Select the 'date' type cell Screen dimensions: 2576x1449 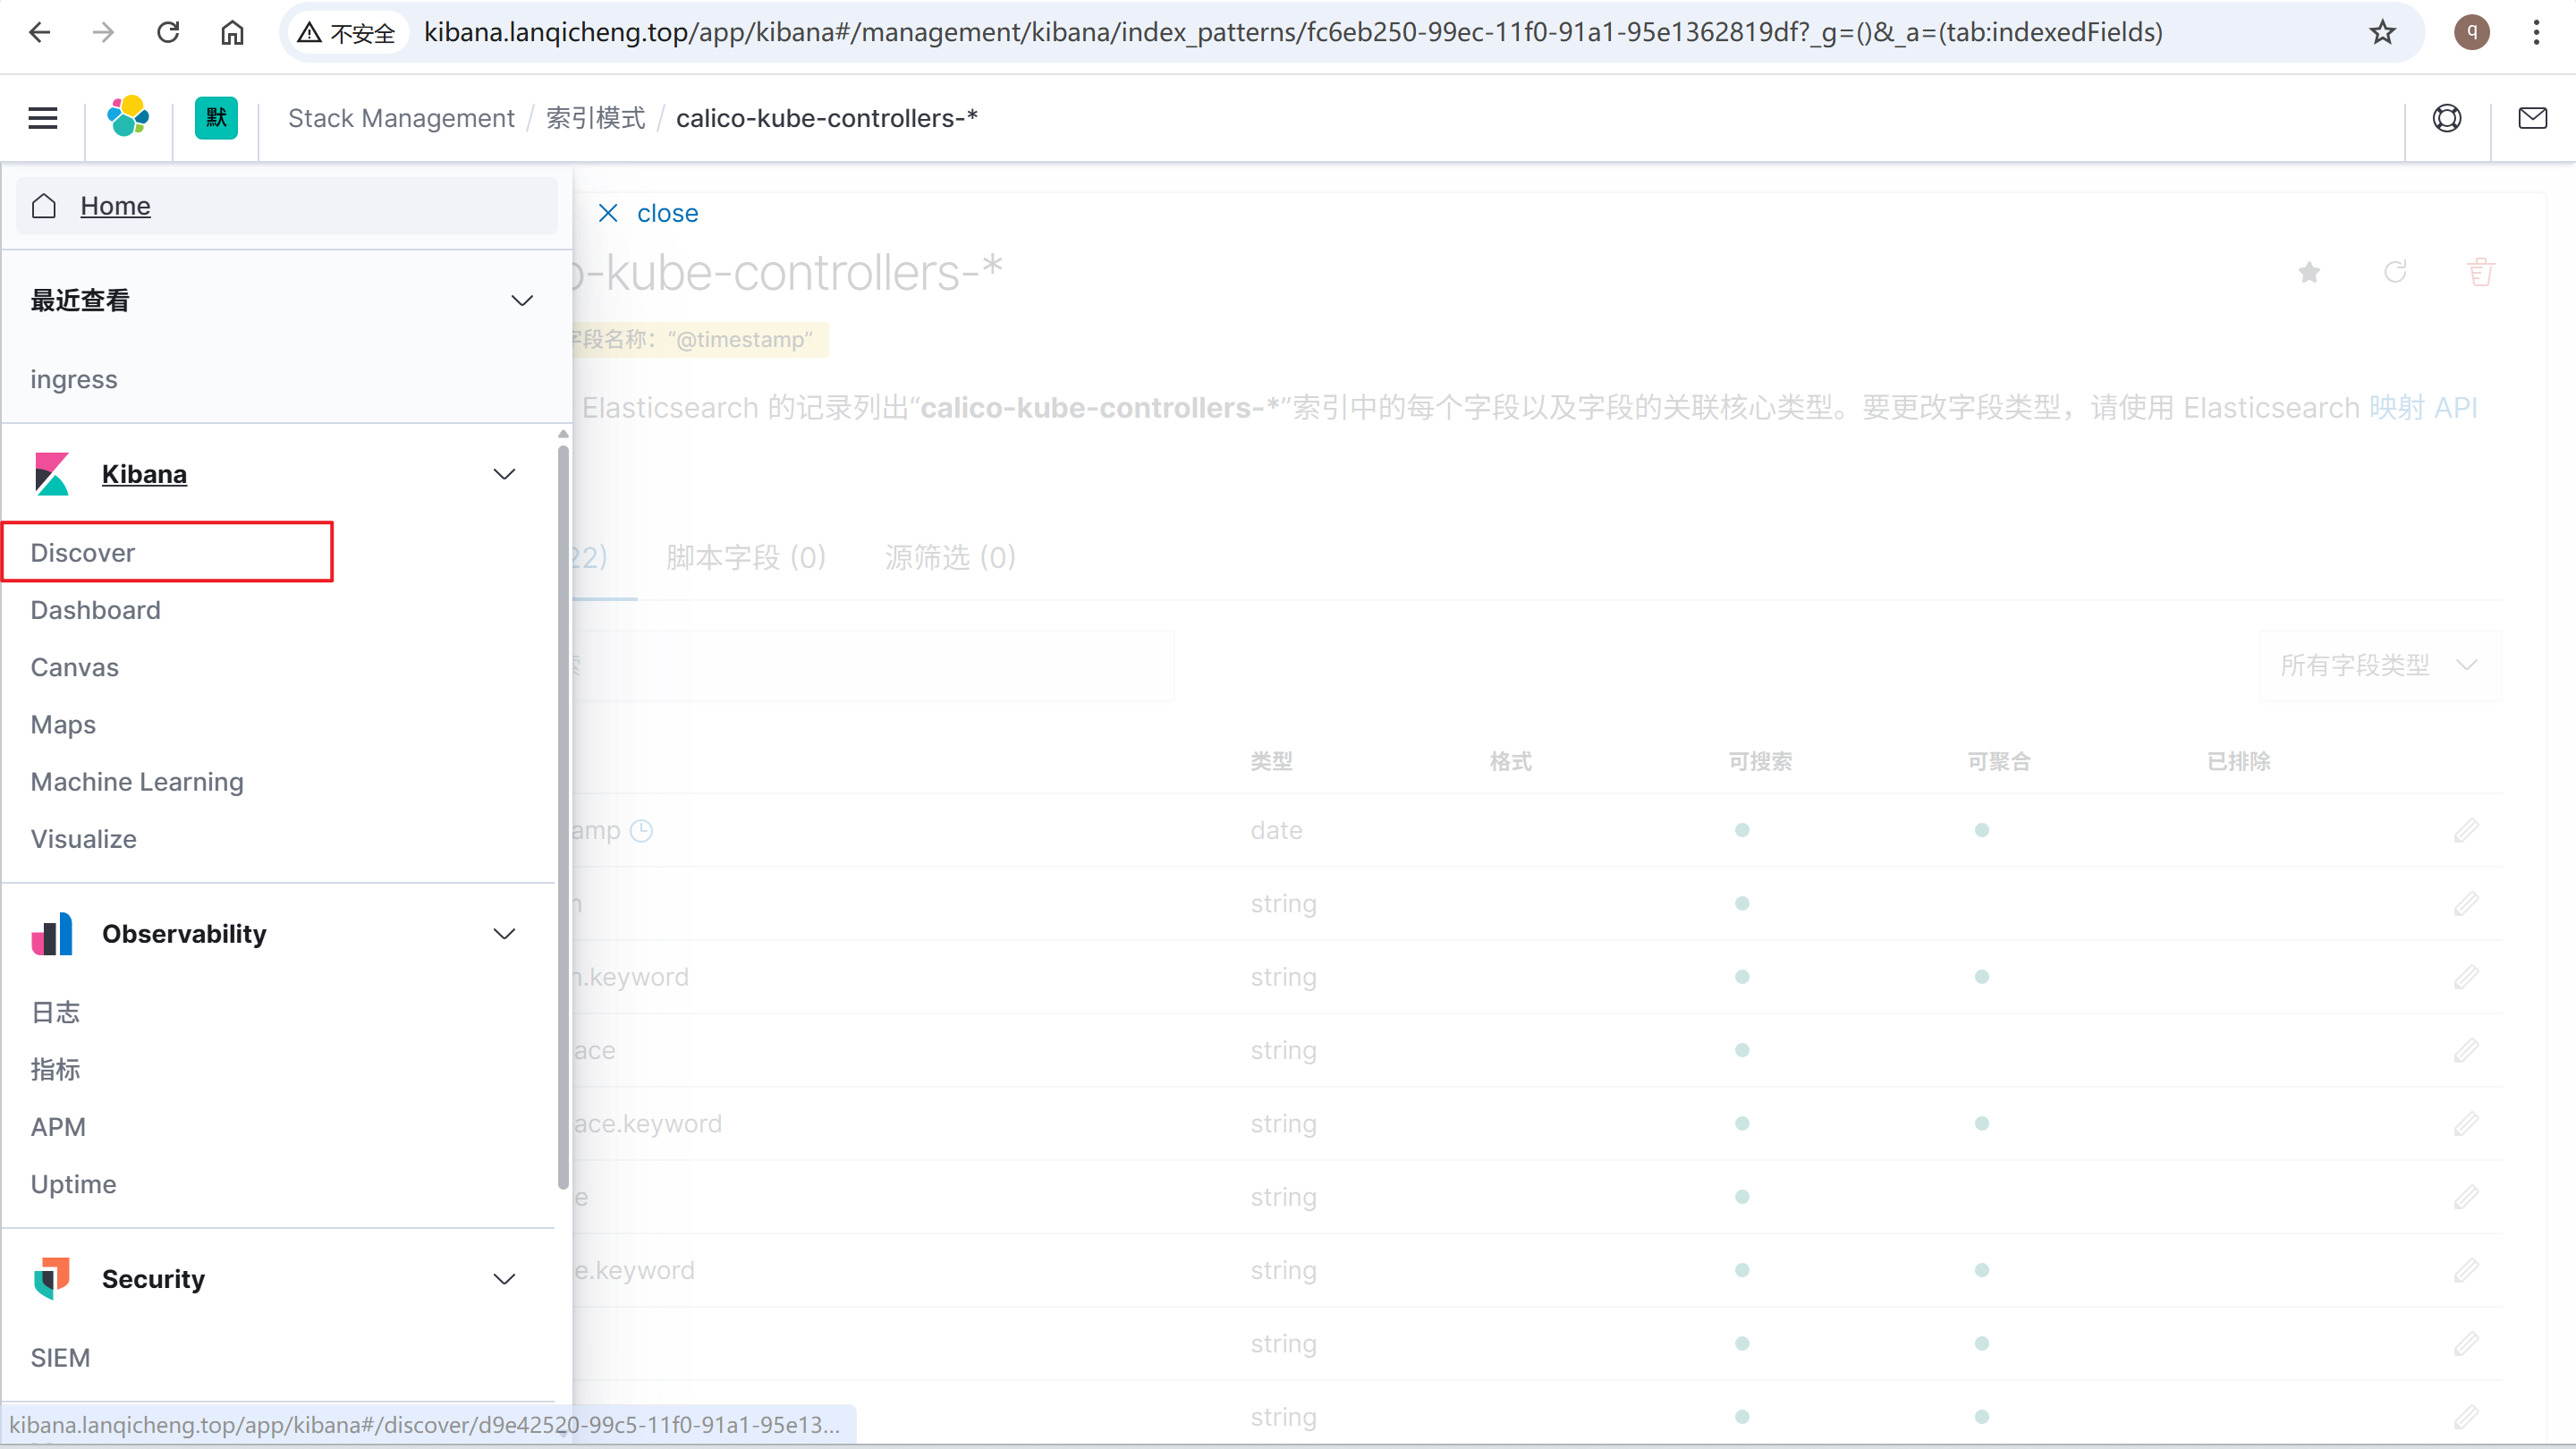click(x=1276, y=830)
